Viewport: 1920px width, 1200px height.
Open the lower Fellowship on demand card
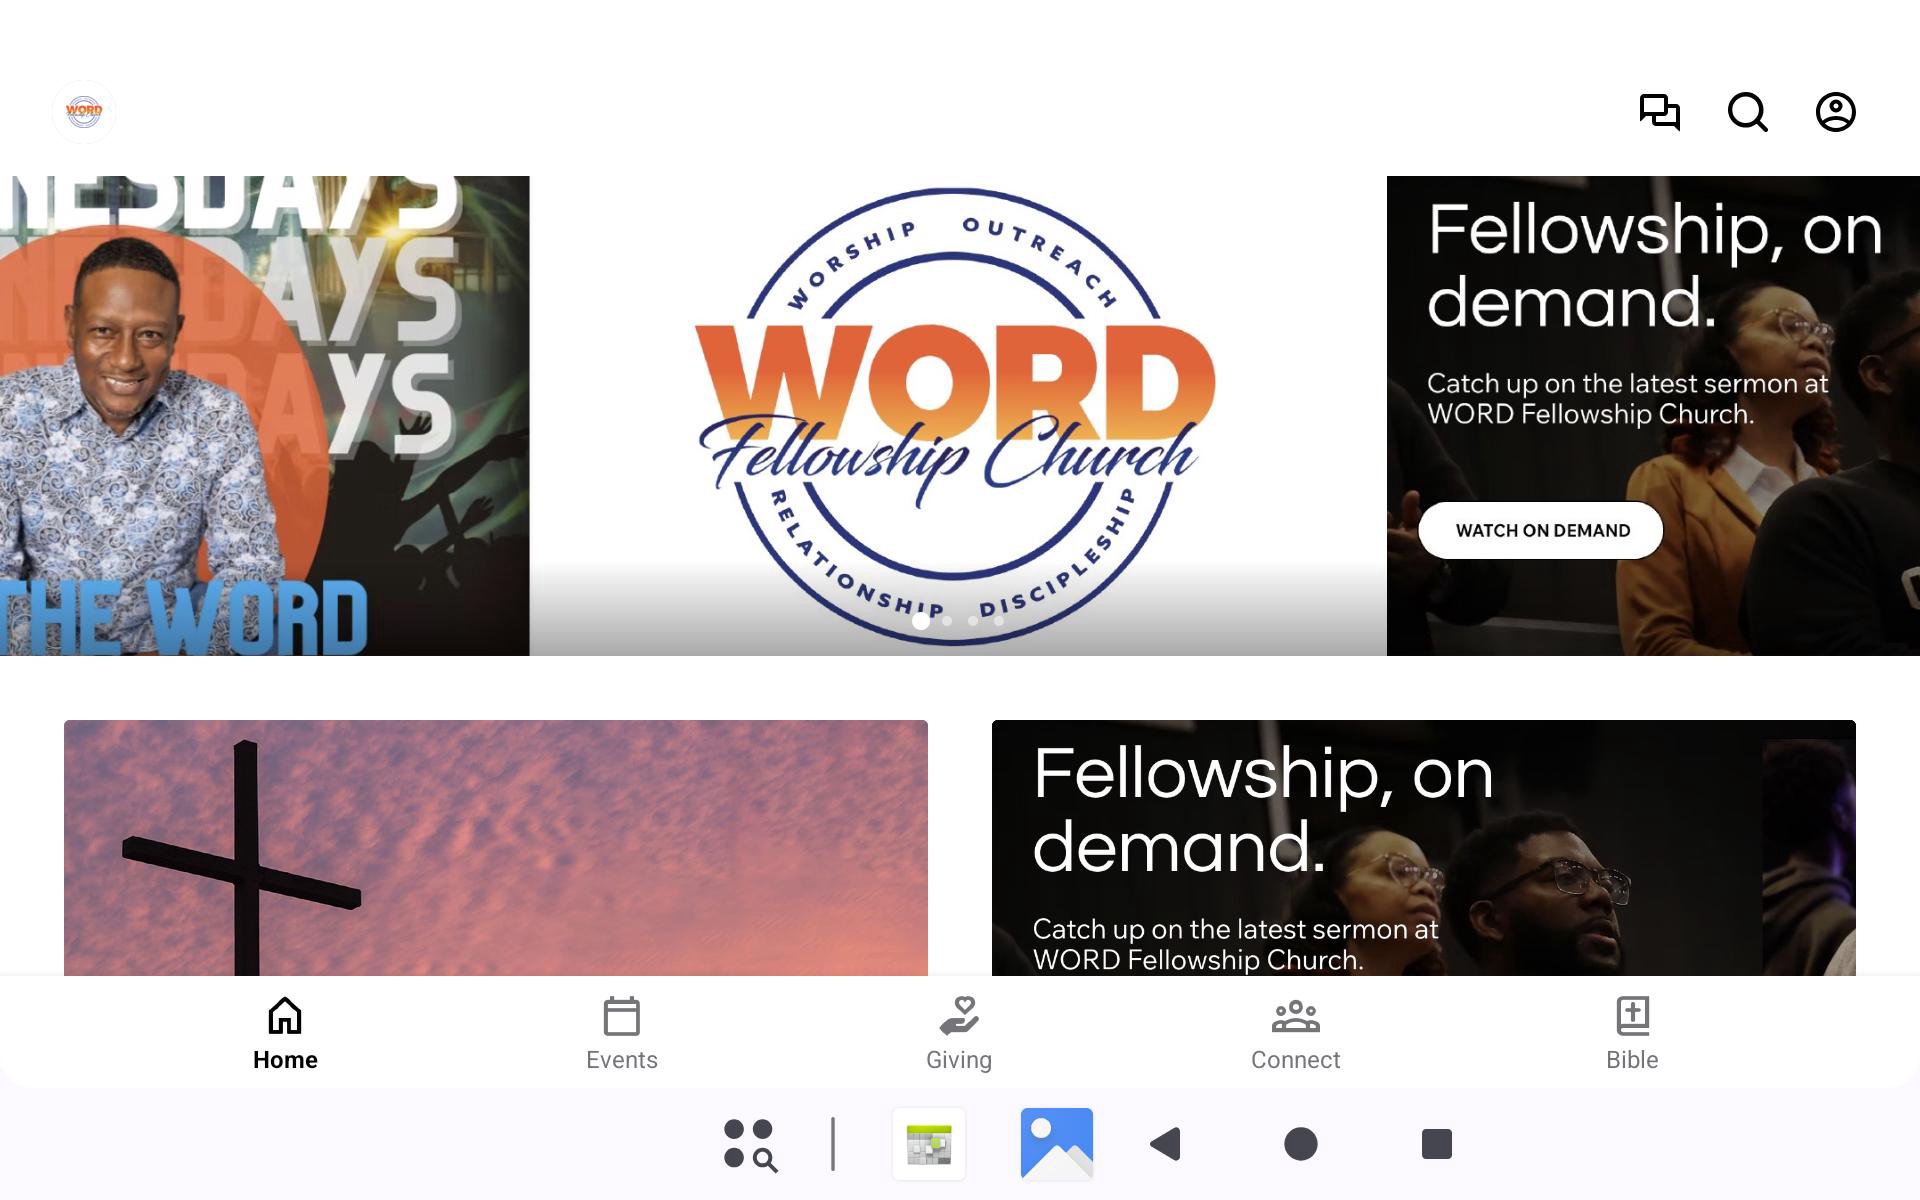click(1424, 848)
